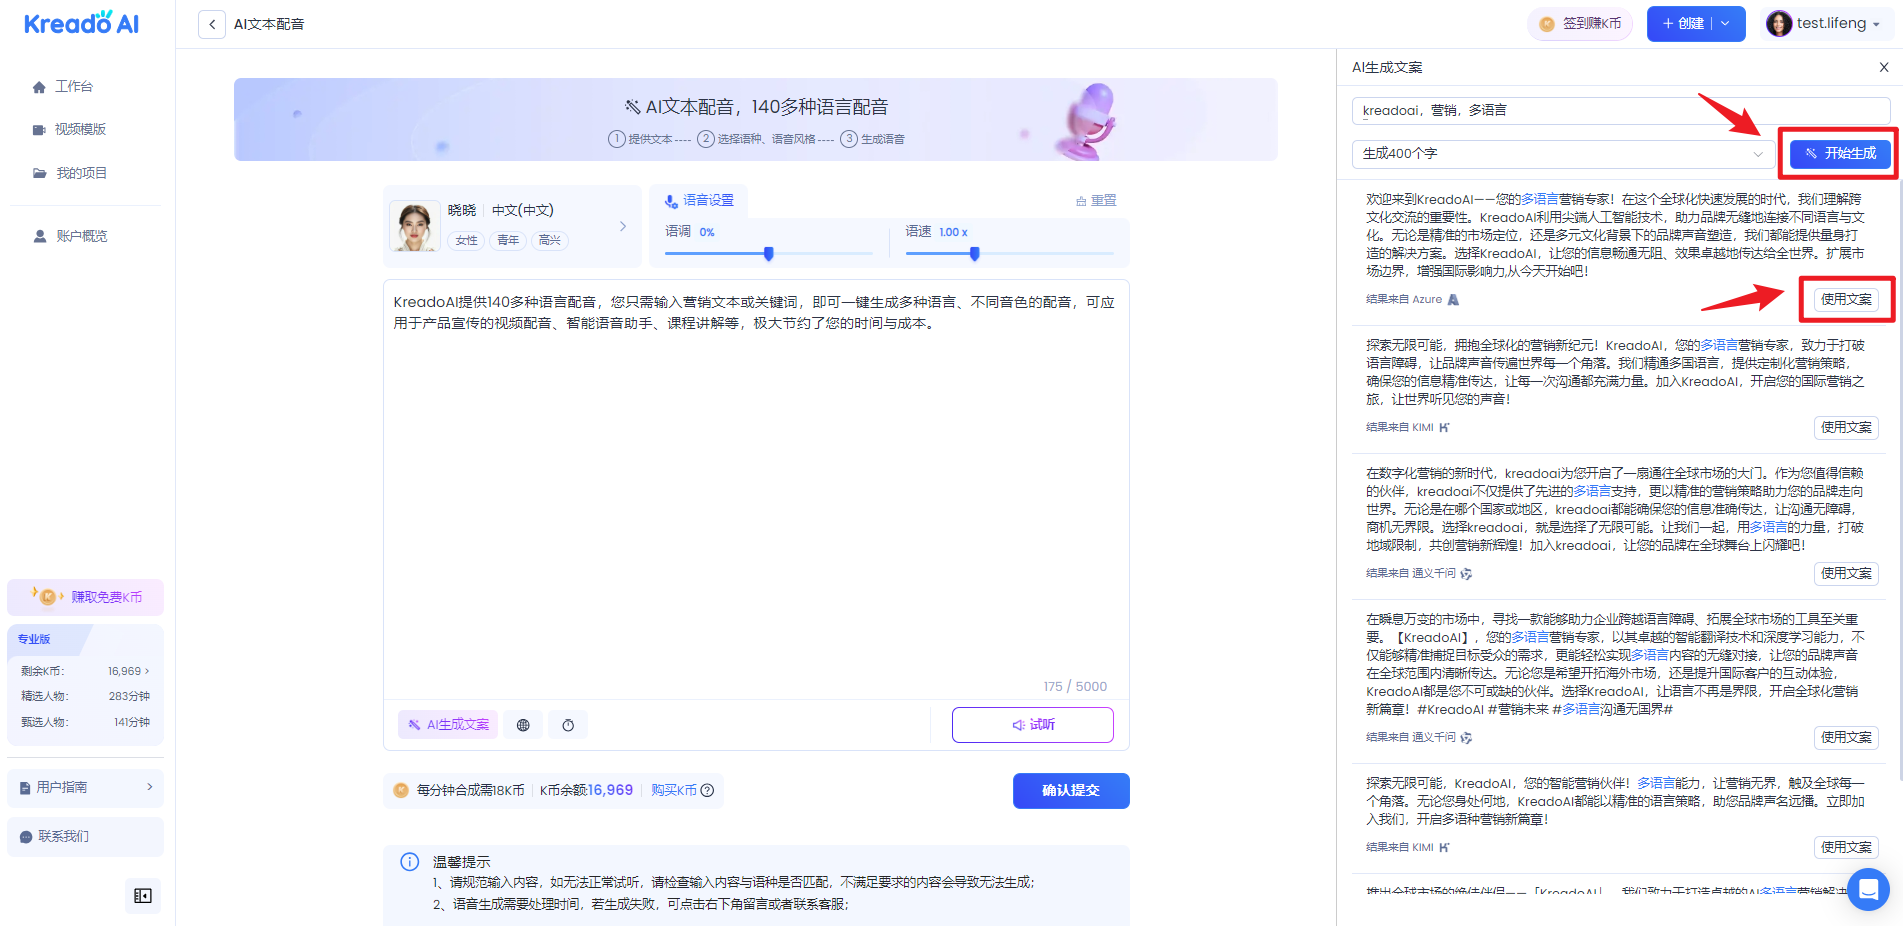Go to 视频模版 in the sidebar
Screen dimensions: 1903x926
pos(79,130)
